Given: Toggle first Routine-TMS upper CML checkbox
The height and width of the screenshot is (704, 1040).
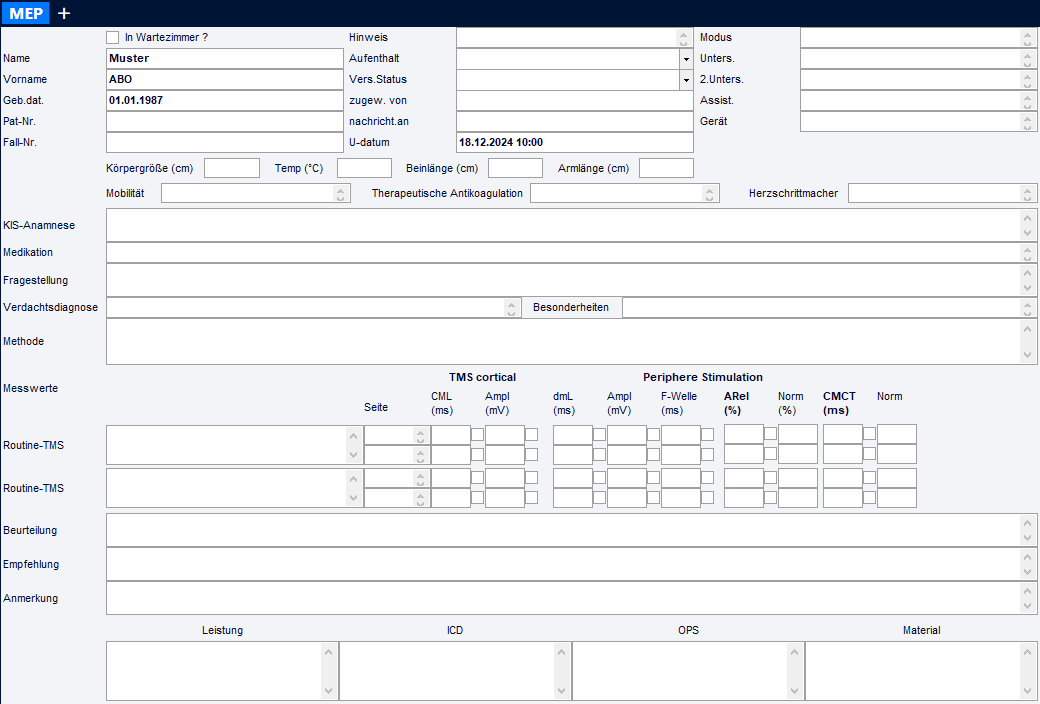Looking at the screenshot, I should (478, 435).
